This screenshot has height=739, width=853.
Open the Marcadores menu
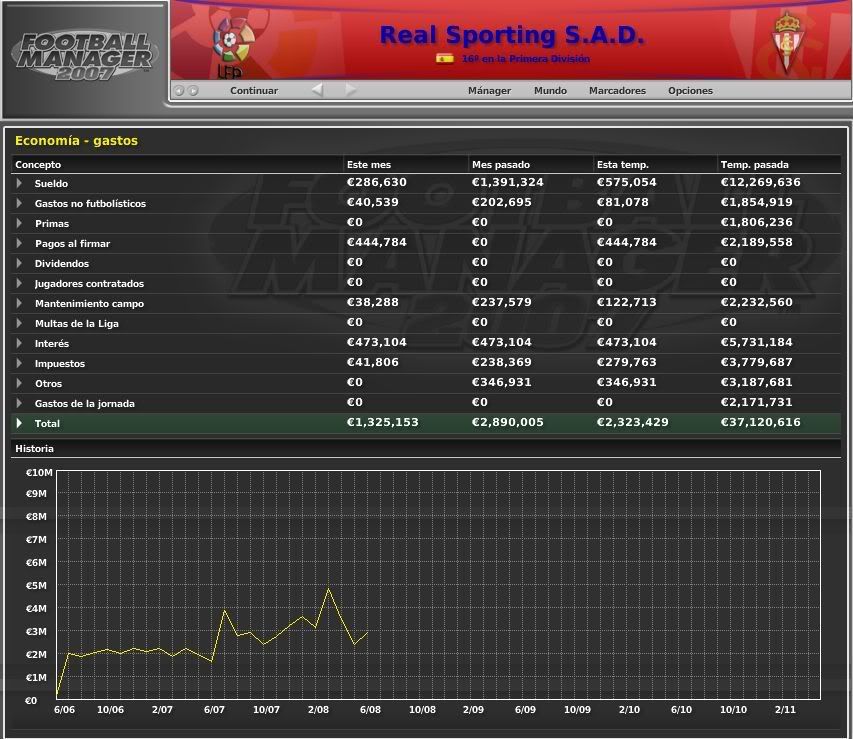617,90
